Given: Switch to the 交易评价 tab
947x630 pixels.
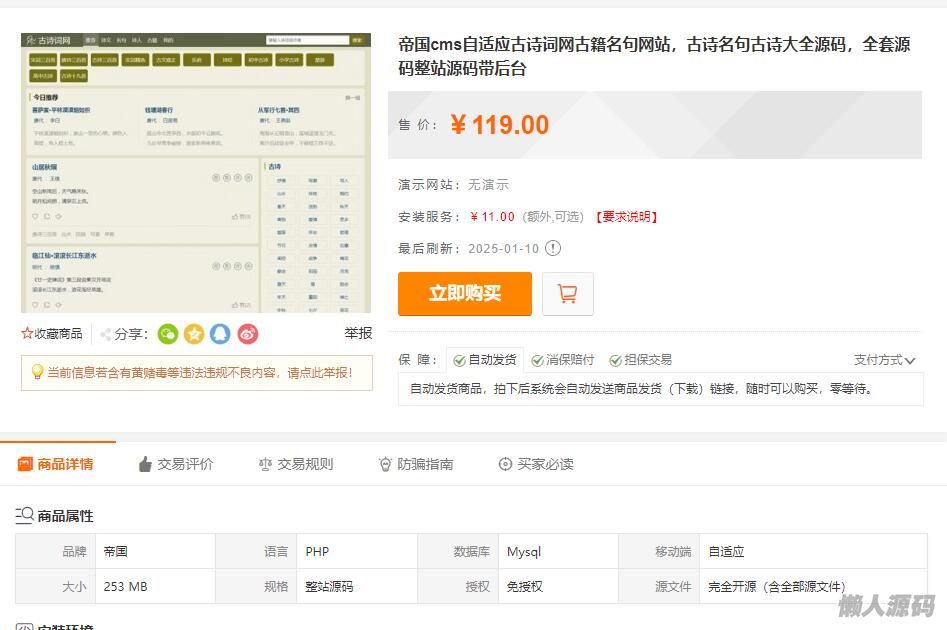Looking at the screenshot, I should 176,464.
